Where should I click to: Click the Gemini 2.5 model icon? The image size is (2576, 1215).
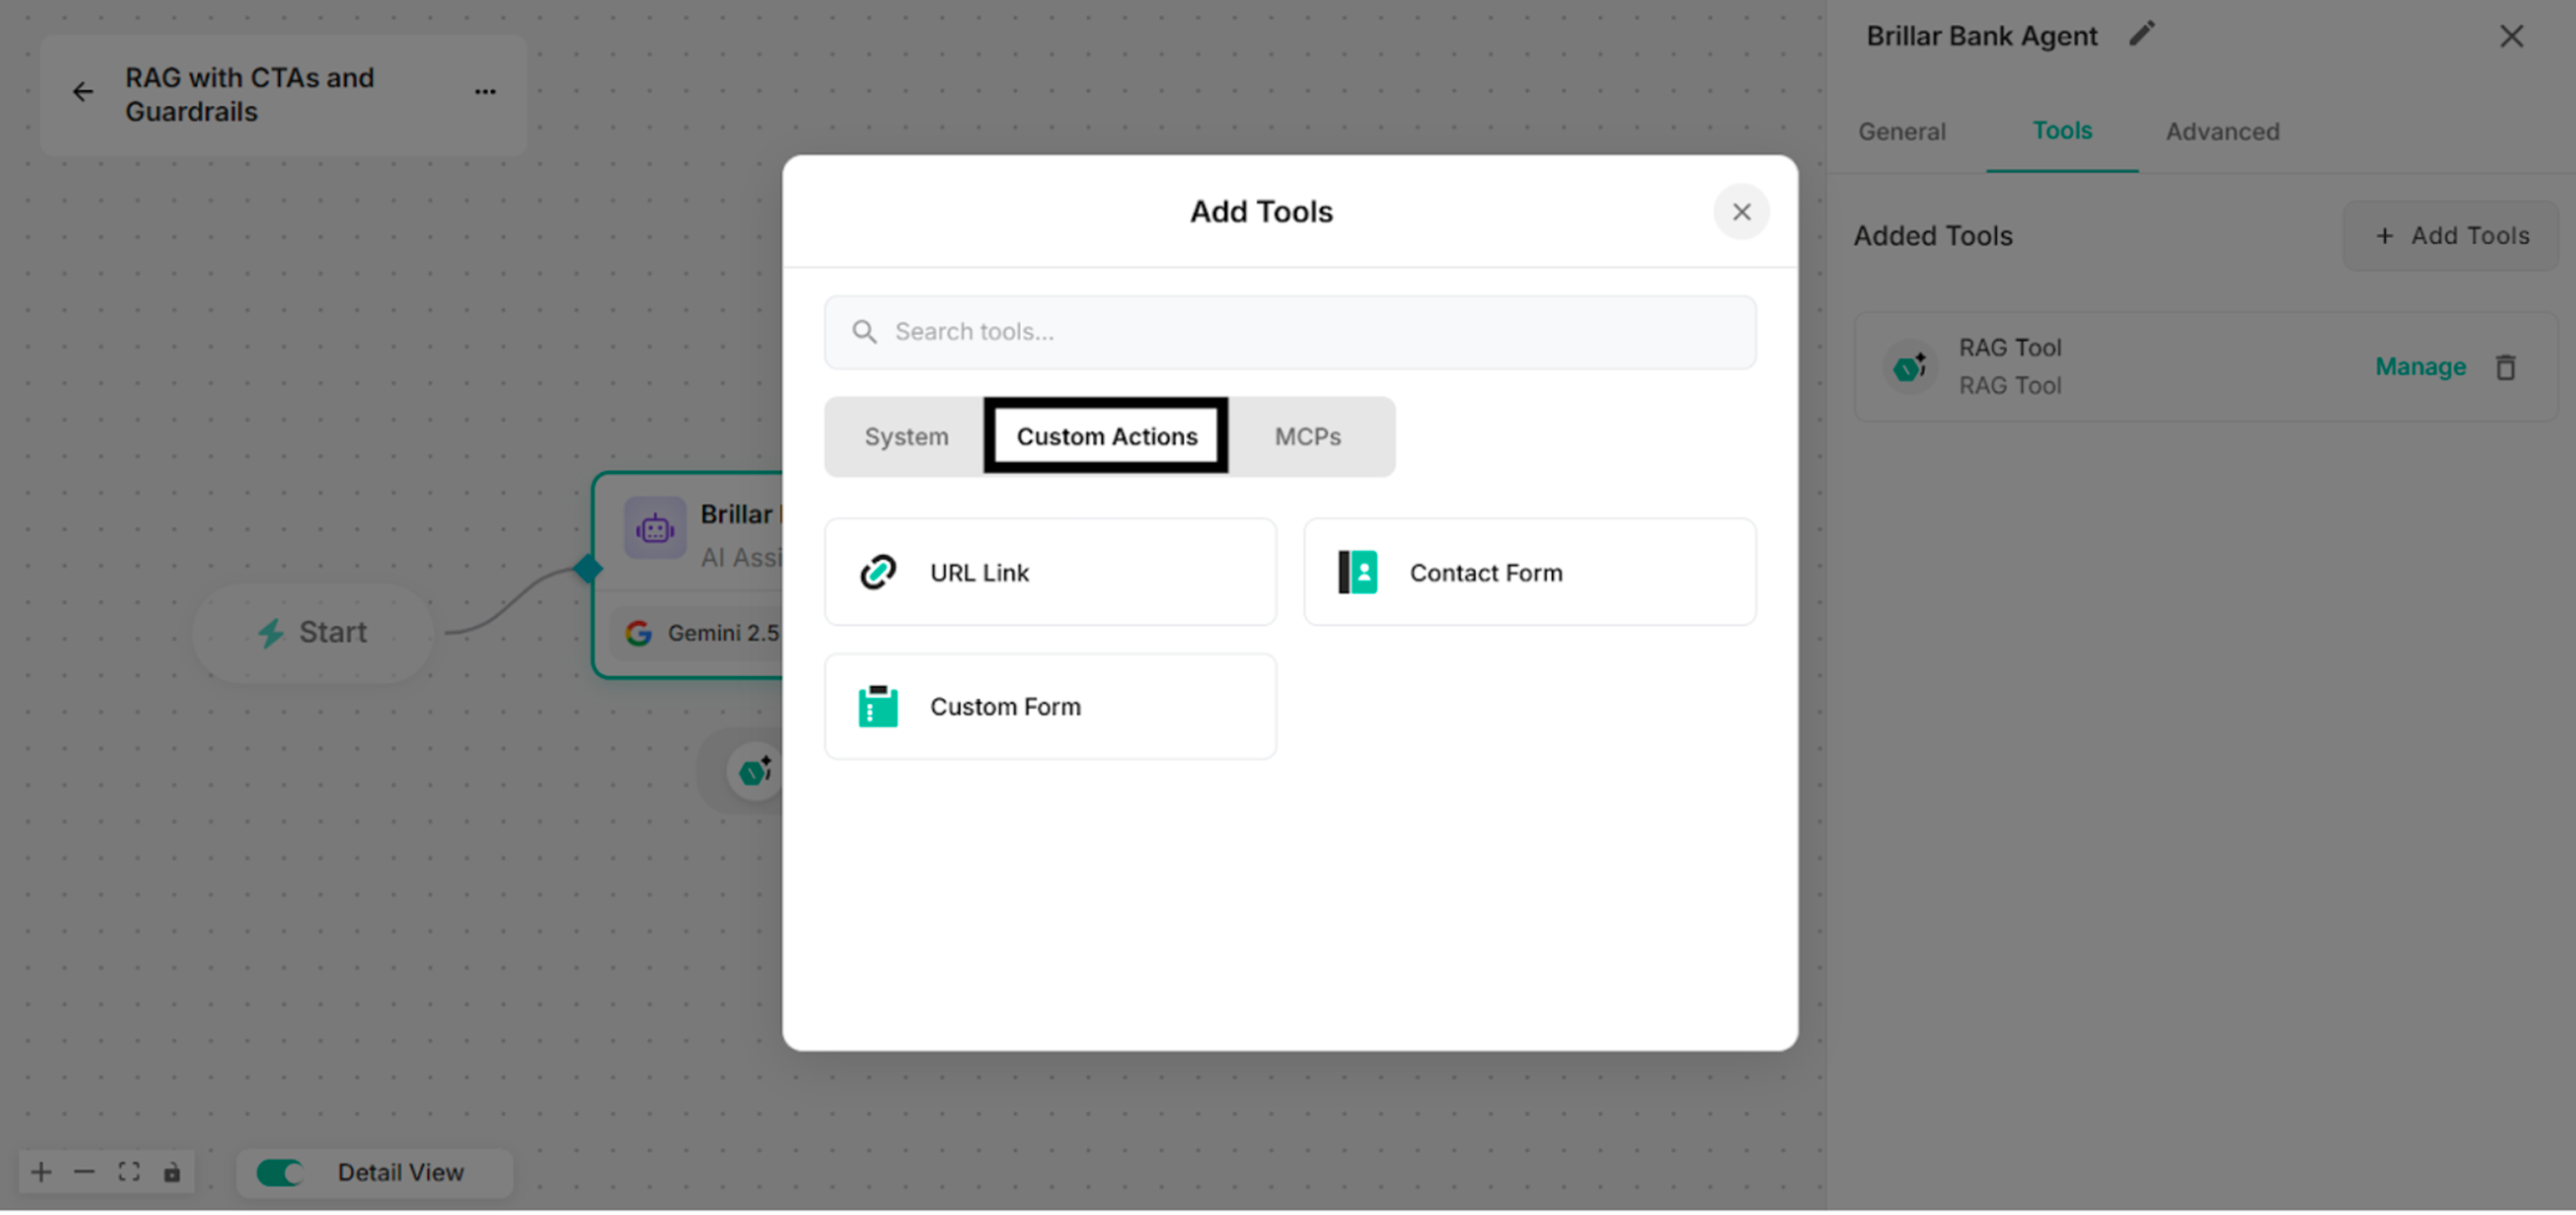click(x=640, y=632)
